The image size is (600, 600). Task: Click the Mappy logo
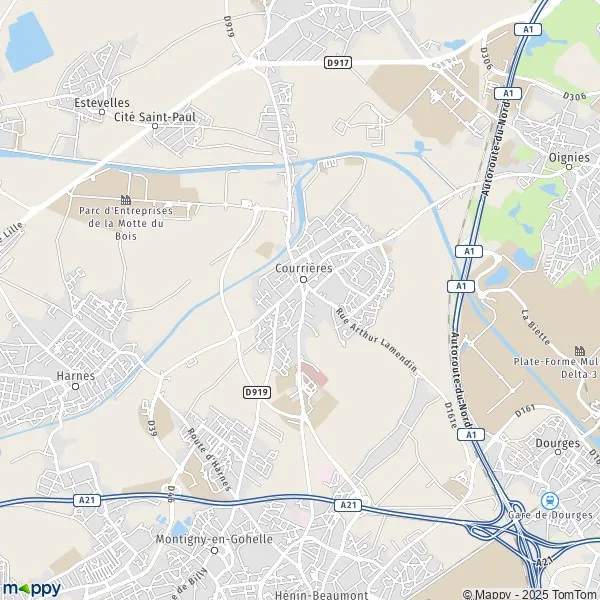coord(31,589)
